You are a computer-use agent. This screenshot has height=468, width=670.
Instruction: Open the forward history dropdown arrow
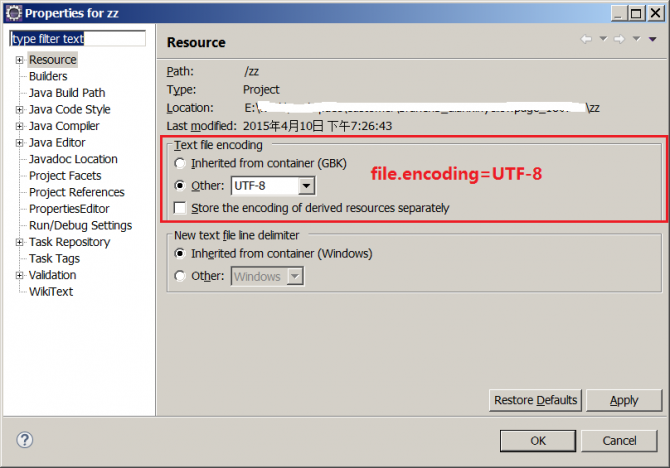click(x=636, y=39)
